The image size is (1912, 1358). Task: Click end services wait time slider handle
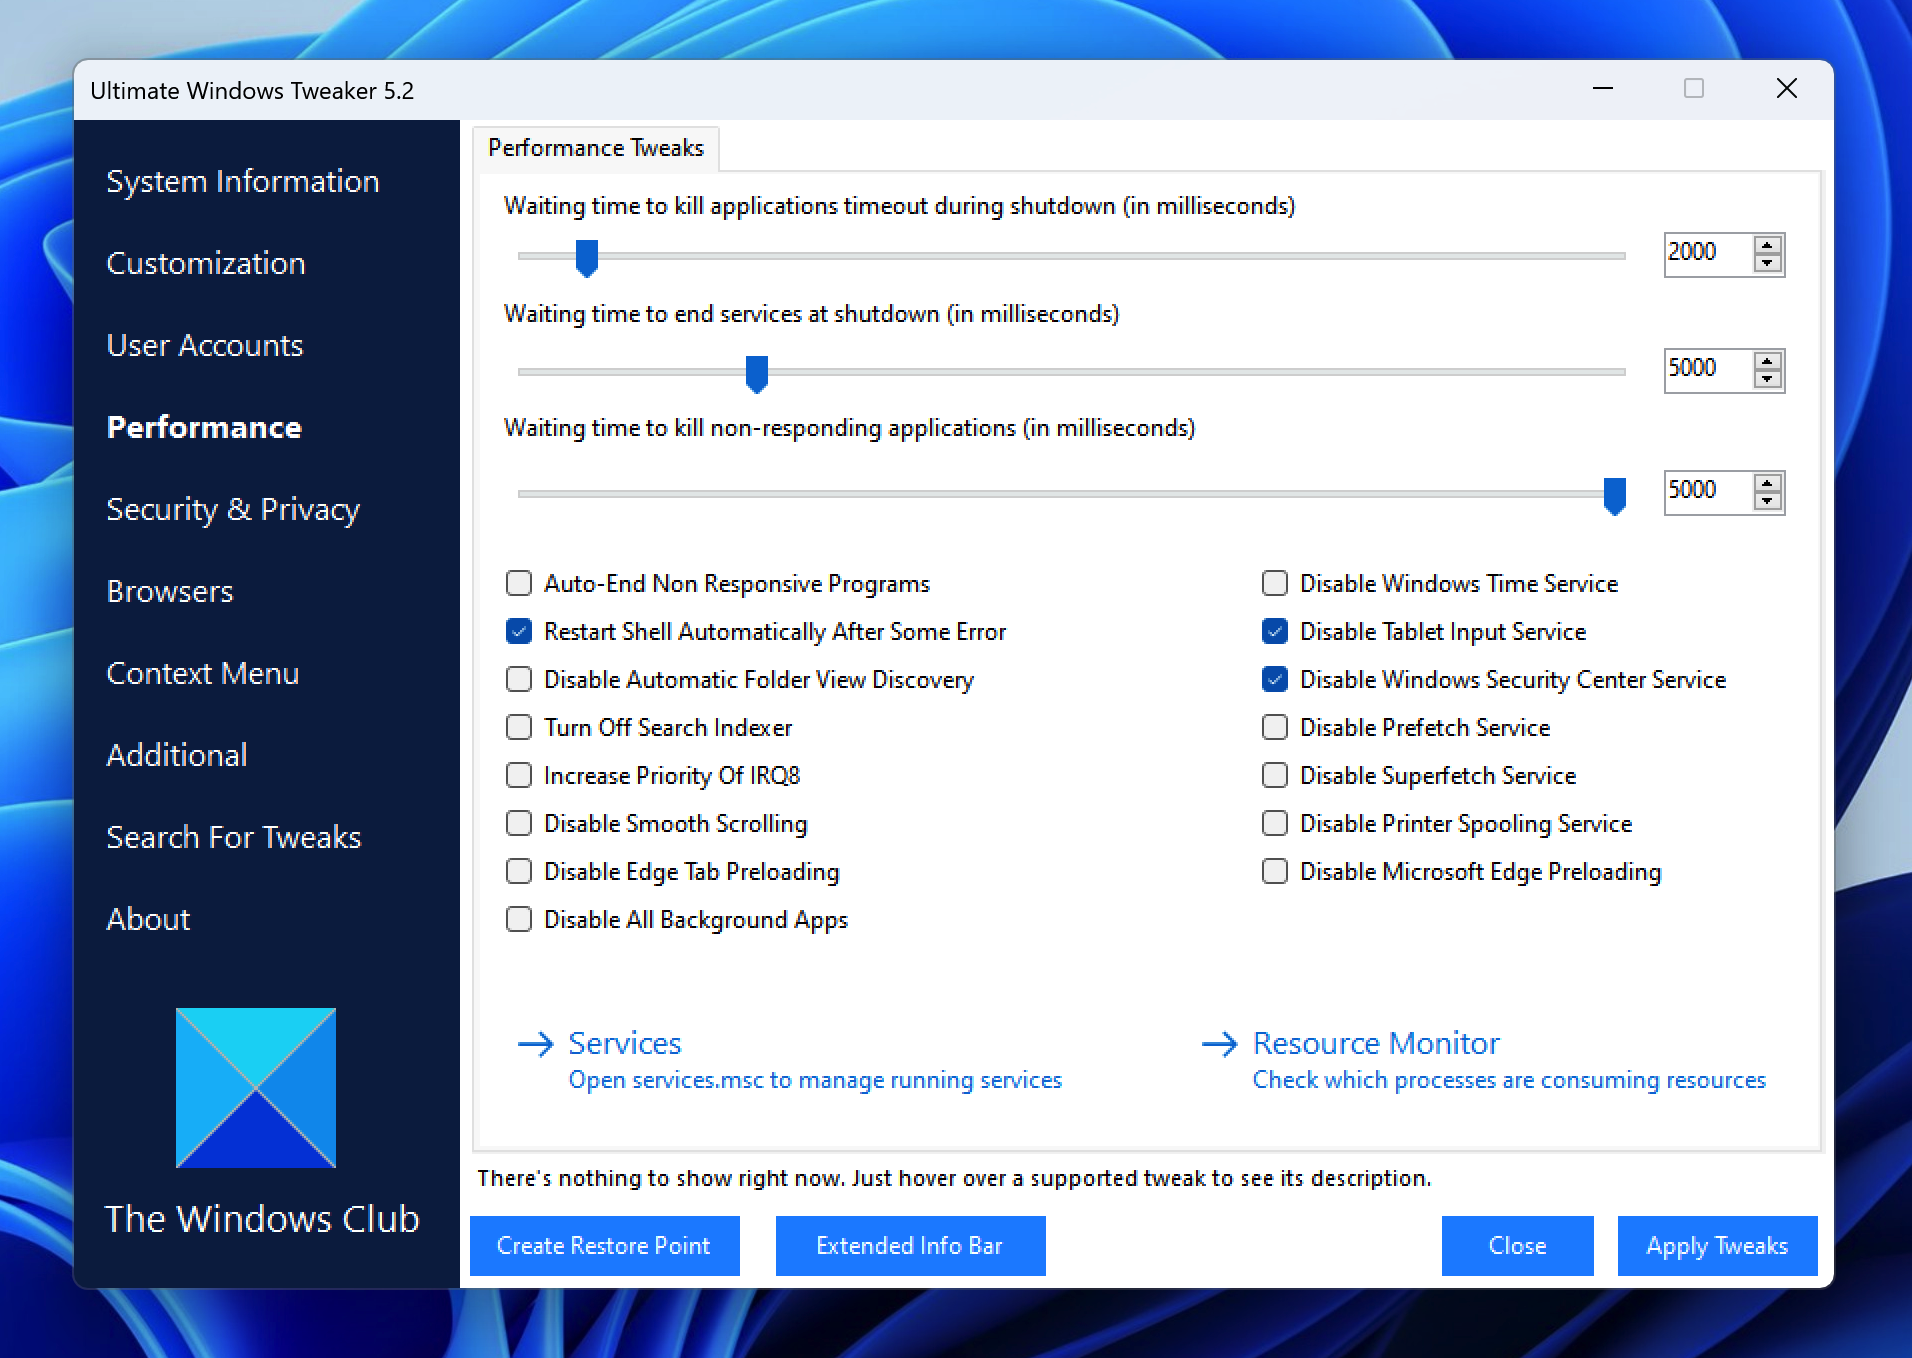point(757,374)
